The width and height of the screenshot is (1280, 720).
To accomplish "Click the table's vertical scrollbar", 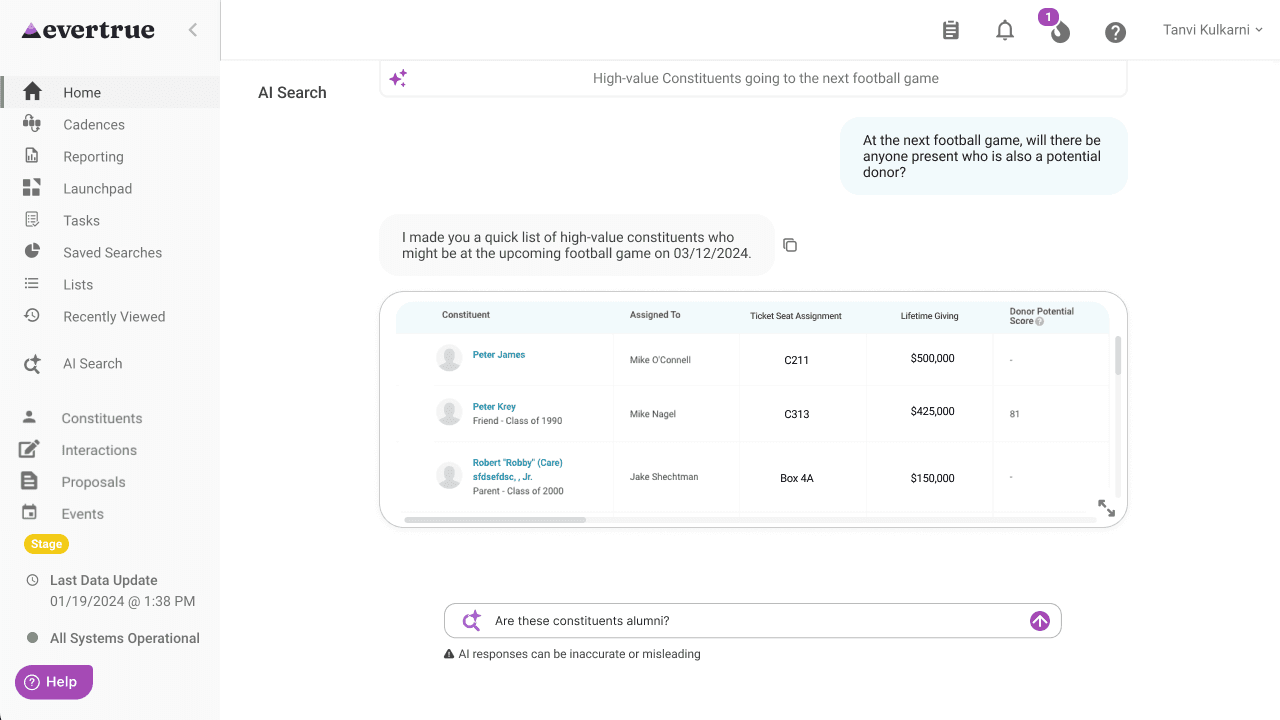I will pyautogui.click(x=1118, y=356).
